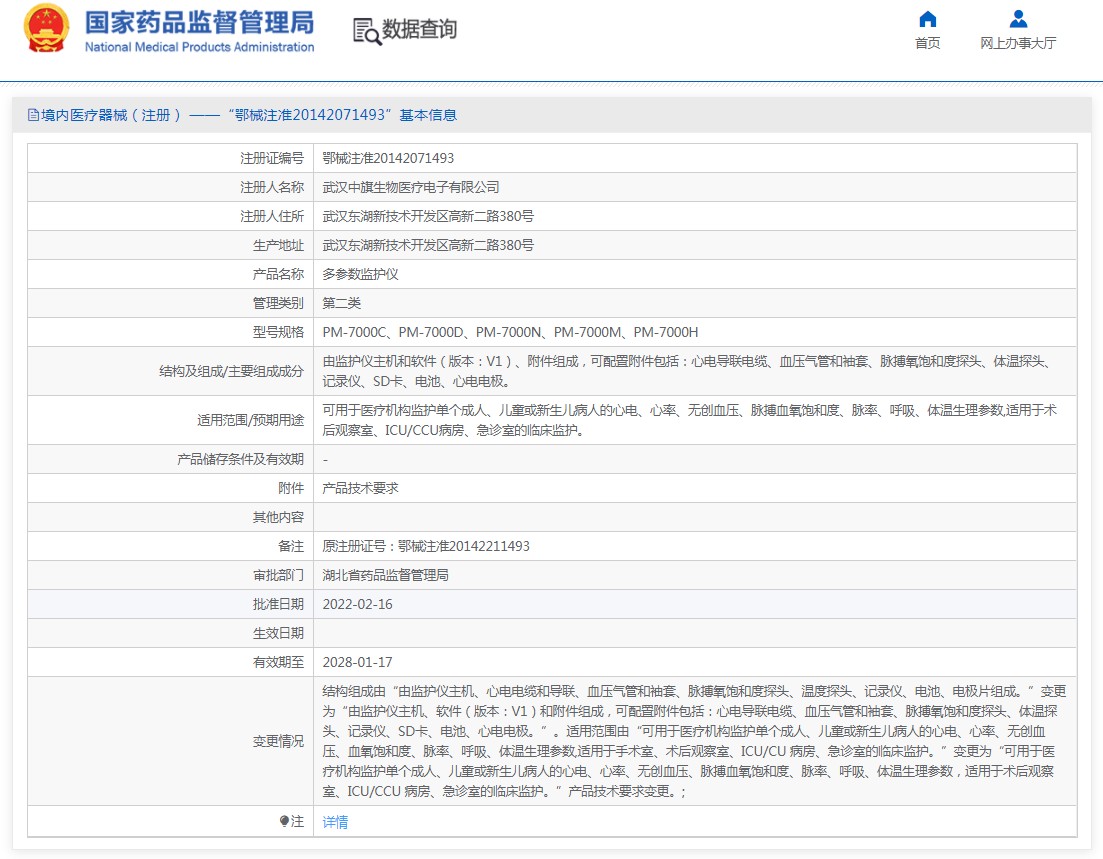
Task: Select the 结构及组成/主要组成成分 label
Action: (231, 371)
